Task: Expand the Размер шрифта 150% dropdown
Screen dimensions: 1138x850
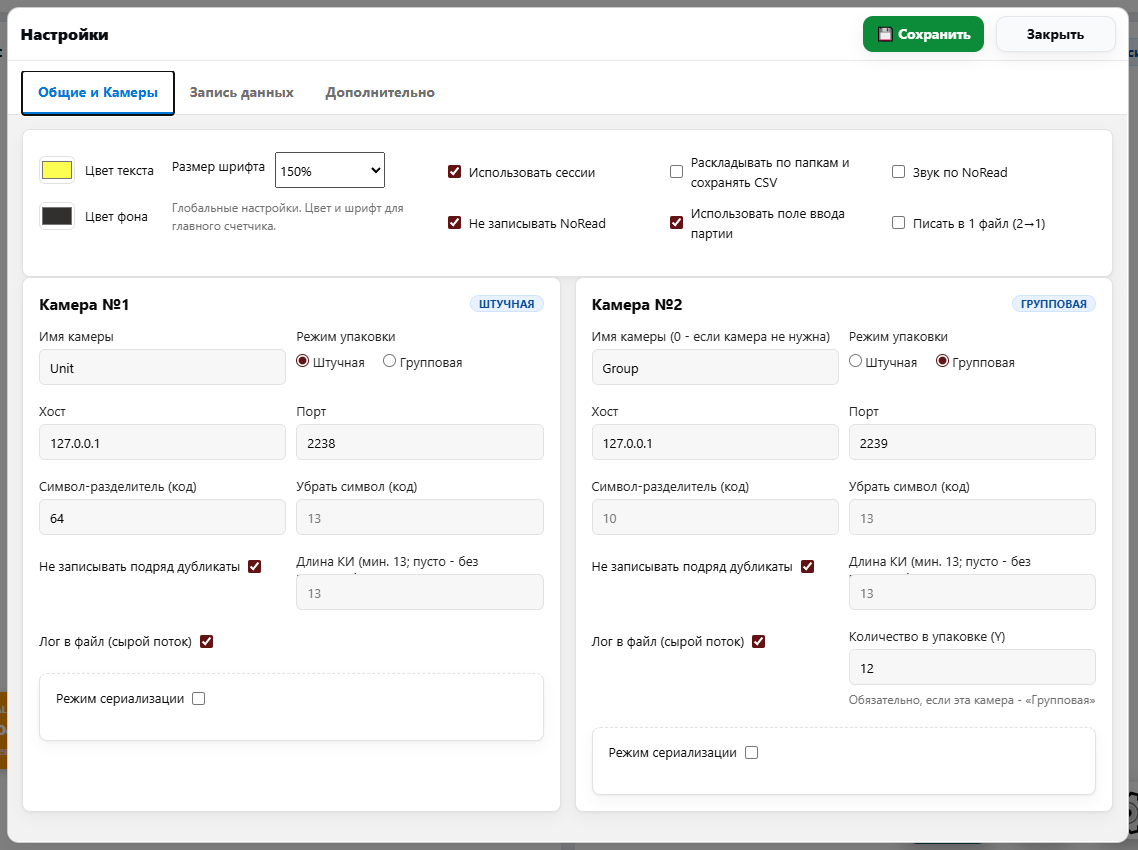Action: pos(330,170)
